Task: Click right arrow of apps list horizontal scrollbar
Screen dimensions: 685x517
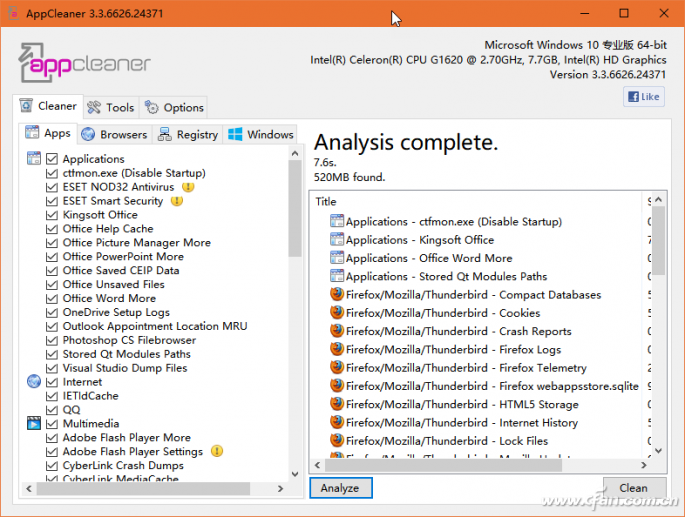Action: tap(280, 488)
